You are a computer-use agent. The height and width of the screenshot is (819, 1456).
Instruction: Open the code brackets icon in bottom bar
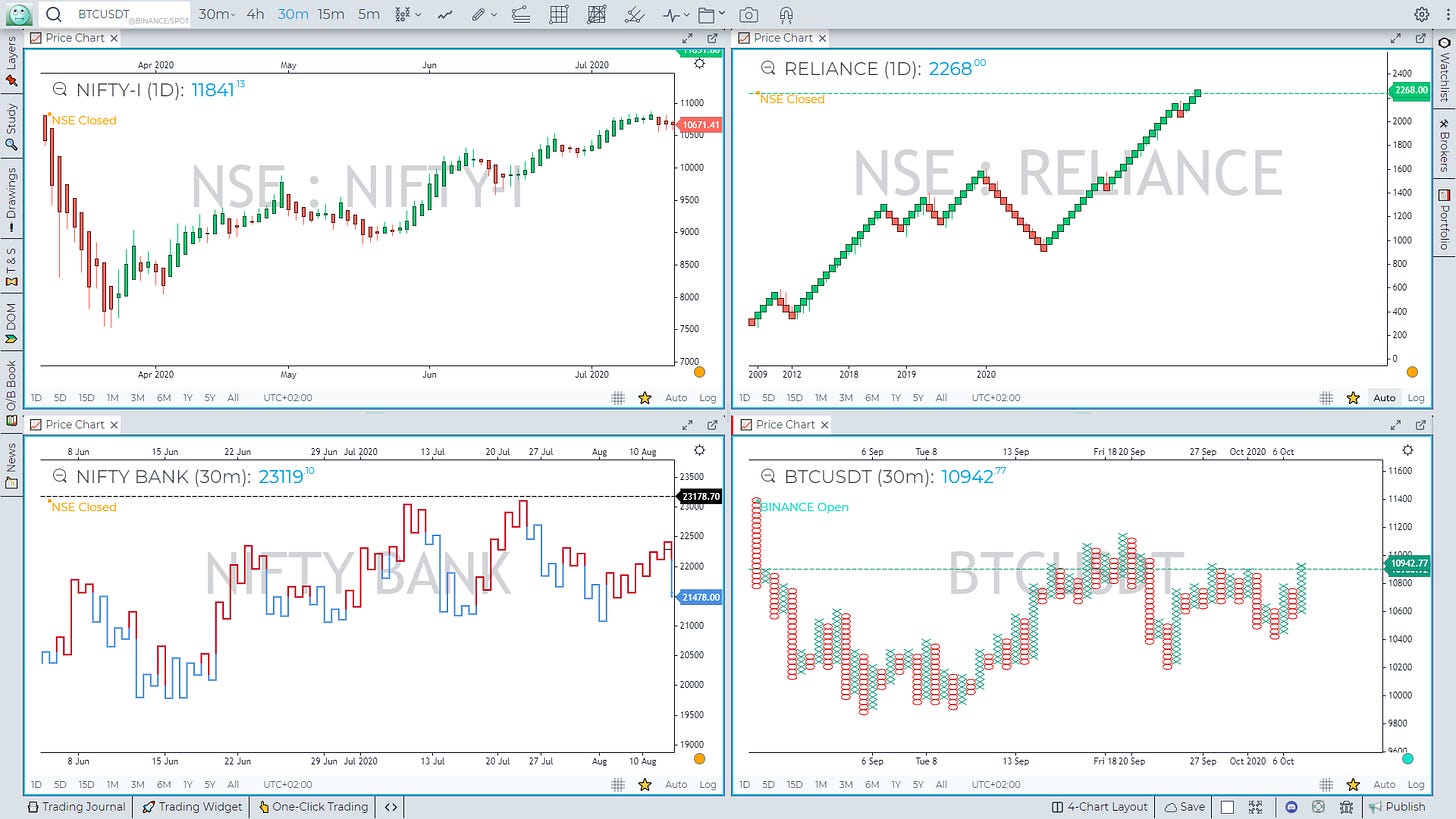pos(391,807)
